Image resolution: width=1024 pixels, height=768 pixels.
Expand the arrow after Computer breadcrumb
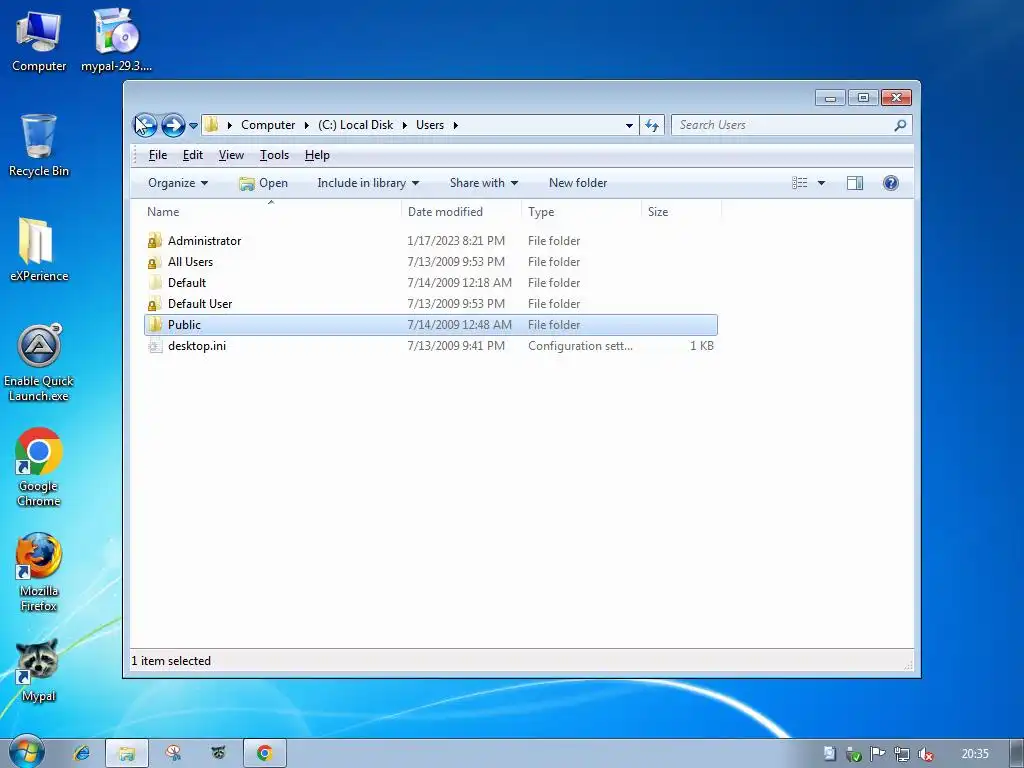pos(306,125)
